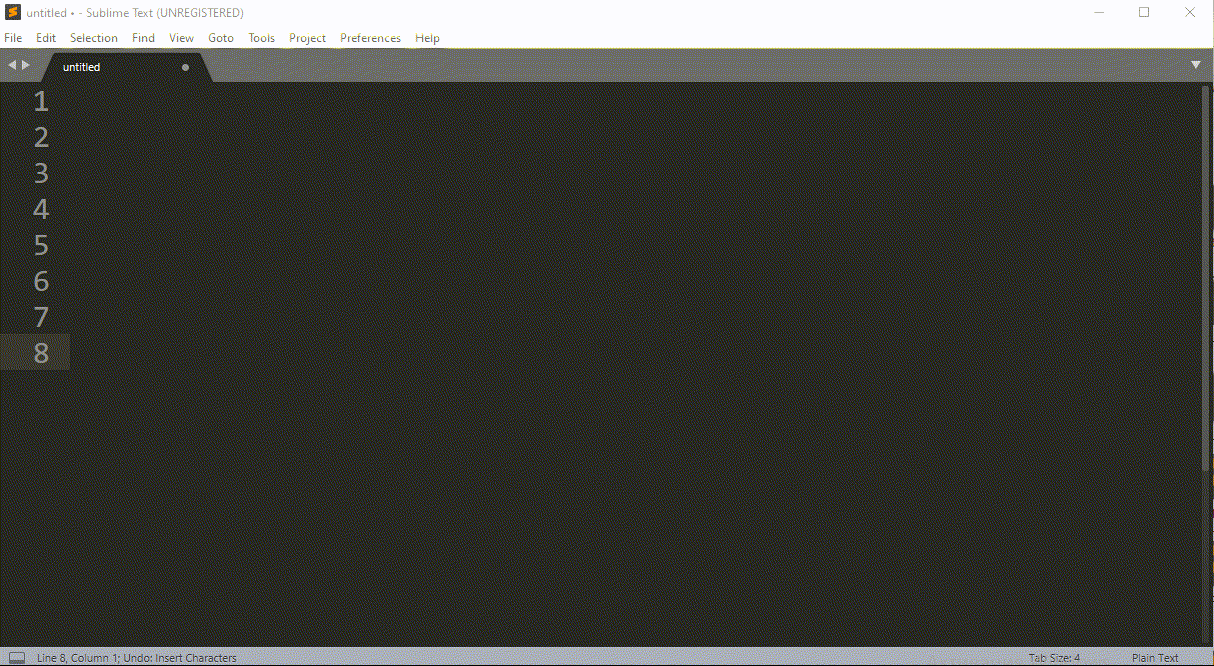
Task: Click line number 1 in gutter
Action: pos(41,101)
